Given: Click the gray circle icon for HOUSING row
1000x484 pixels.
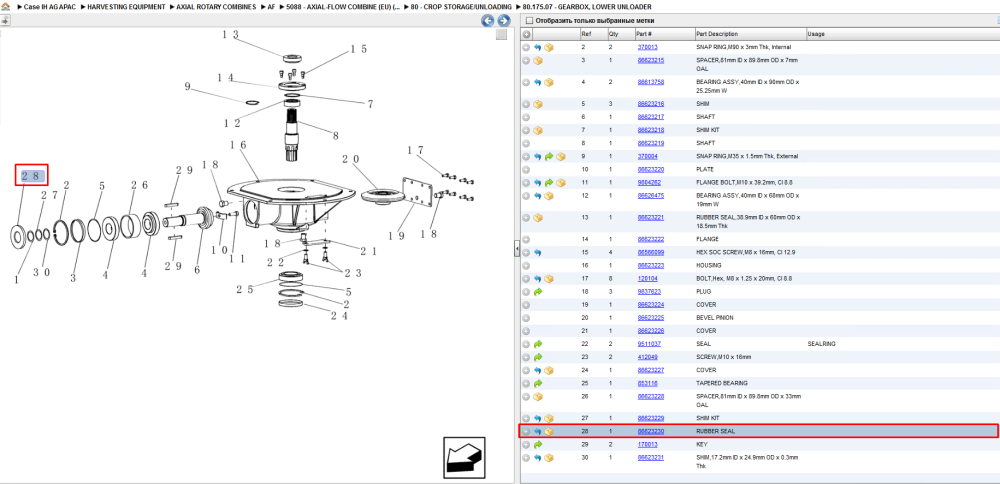Looking at the screenshot, I should click(x=526, y=265).
